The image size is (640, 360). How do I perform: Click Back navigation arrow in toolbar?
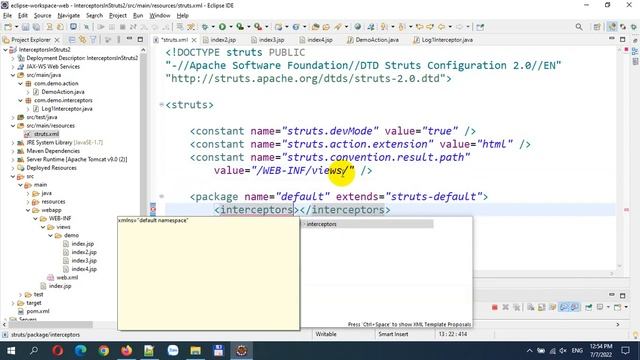(441, 27)
